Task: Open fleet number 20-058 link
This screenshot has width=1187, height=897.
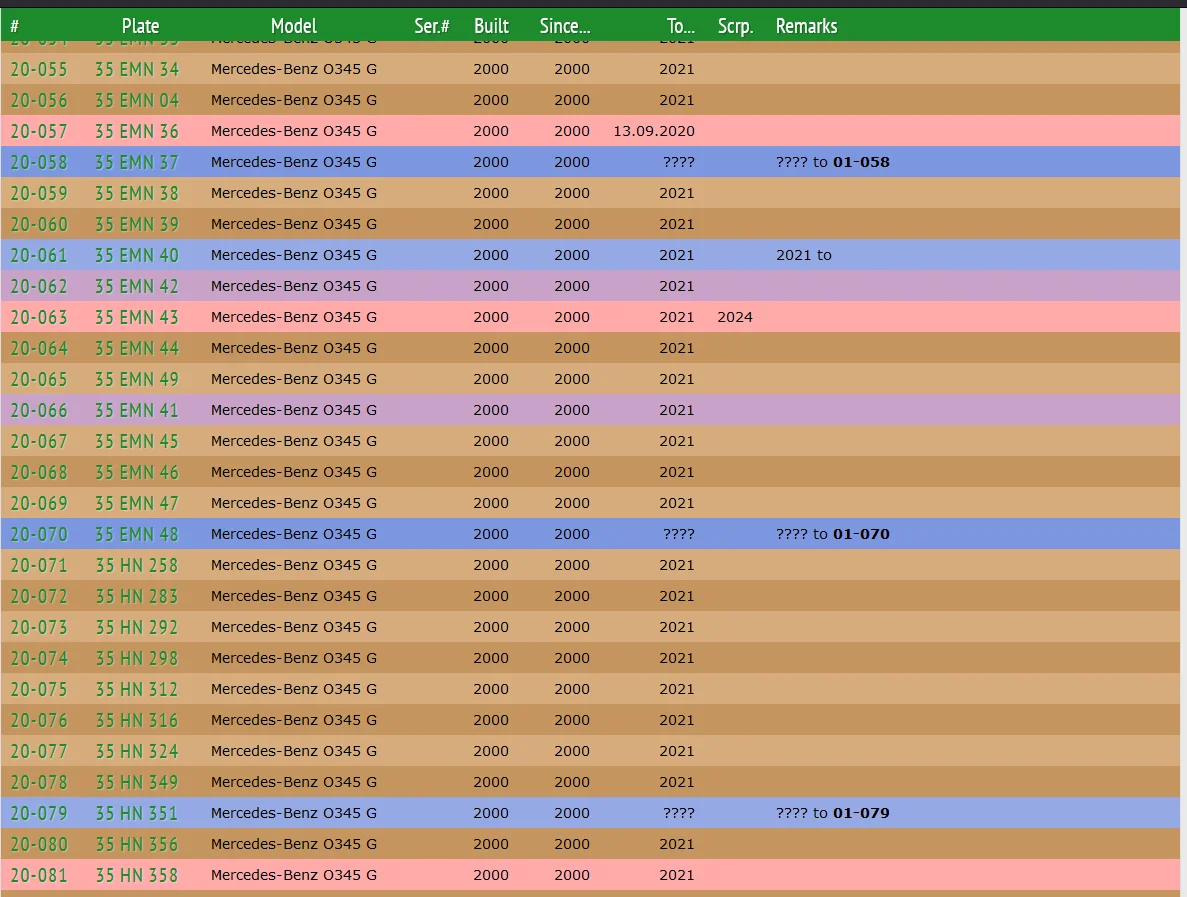Action: point(39,162)
